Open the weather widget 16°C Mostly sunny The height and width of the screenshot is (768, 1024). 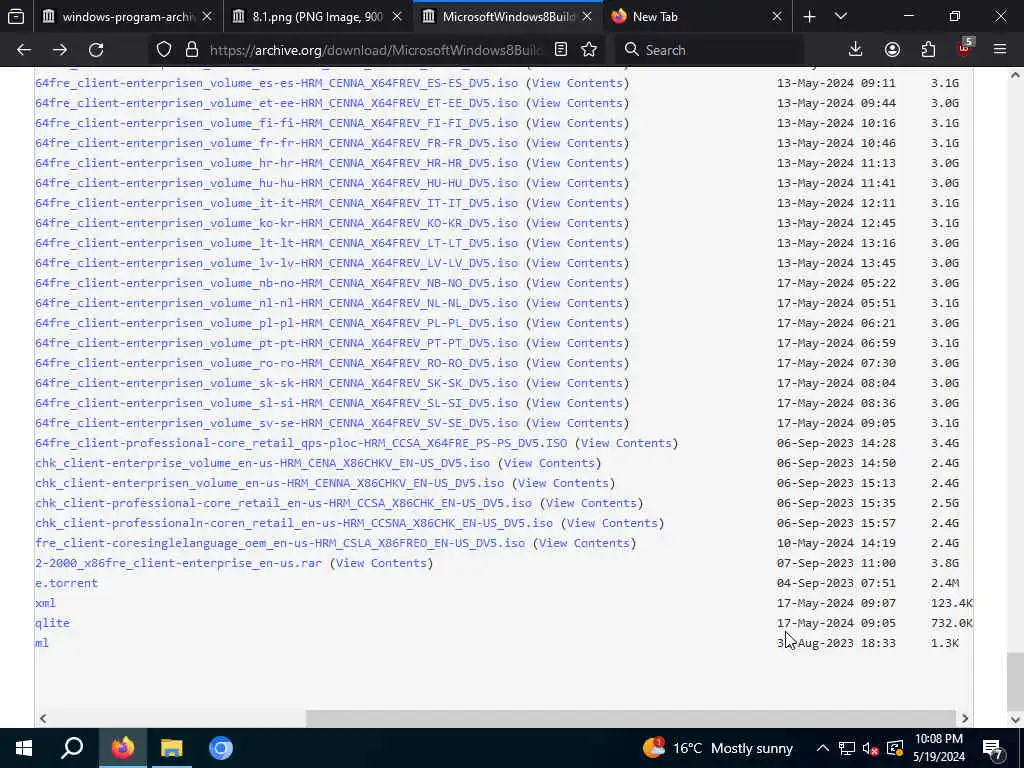(717, 748)
